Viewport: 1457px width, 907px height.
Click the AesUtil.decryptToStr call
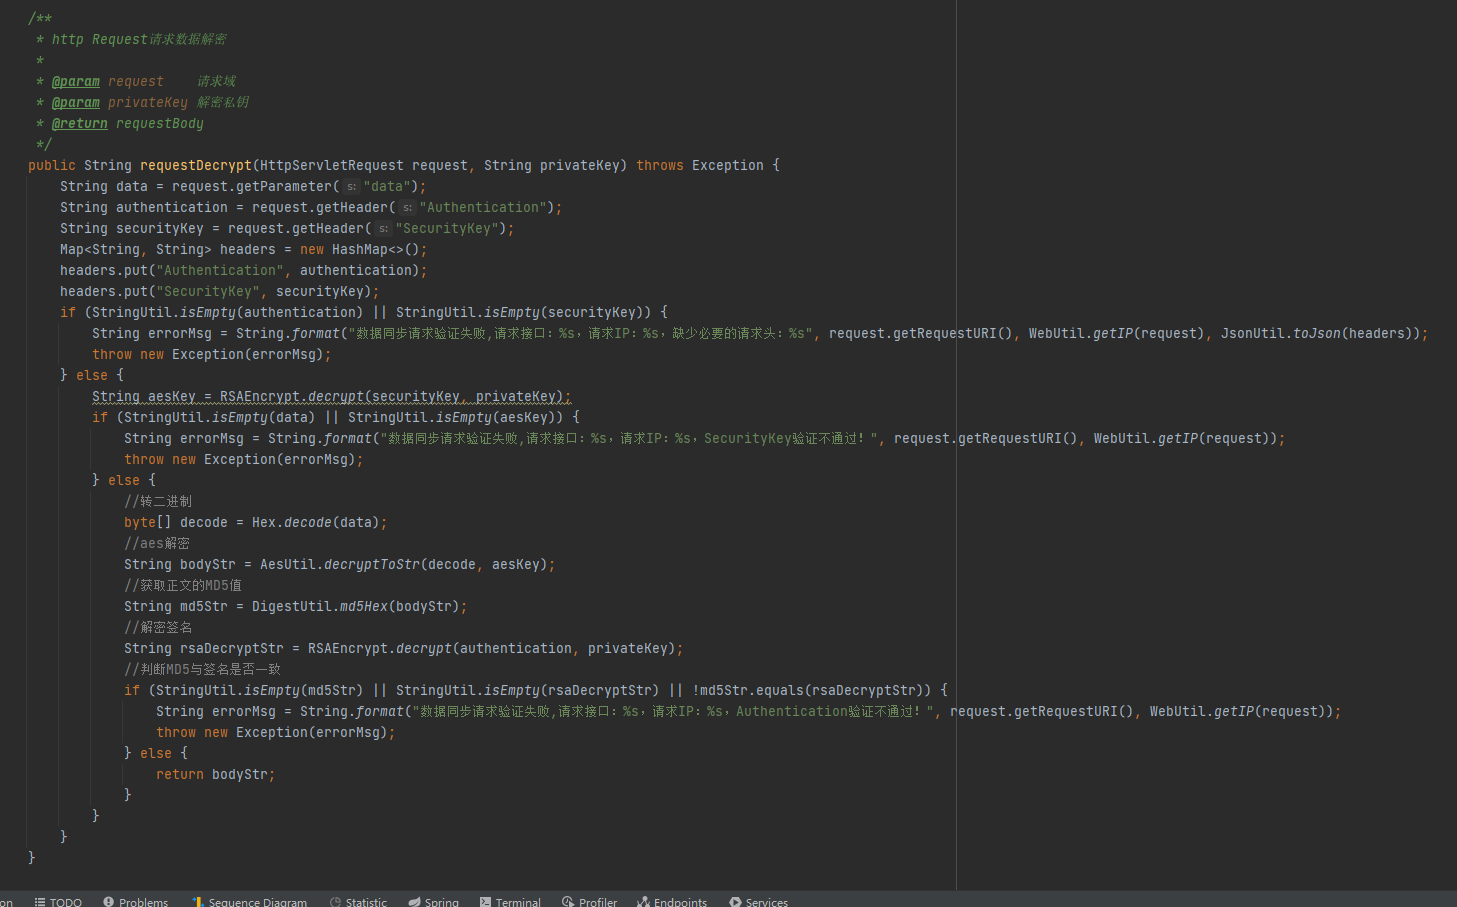404,564
